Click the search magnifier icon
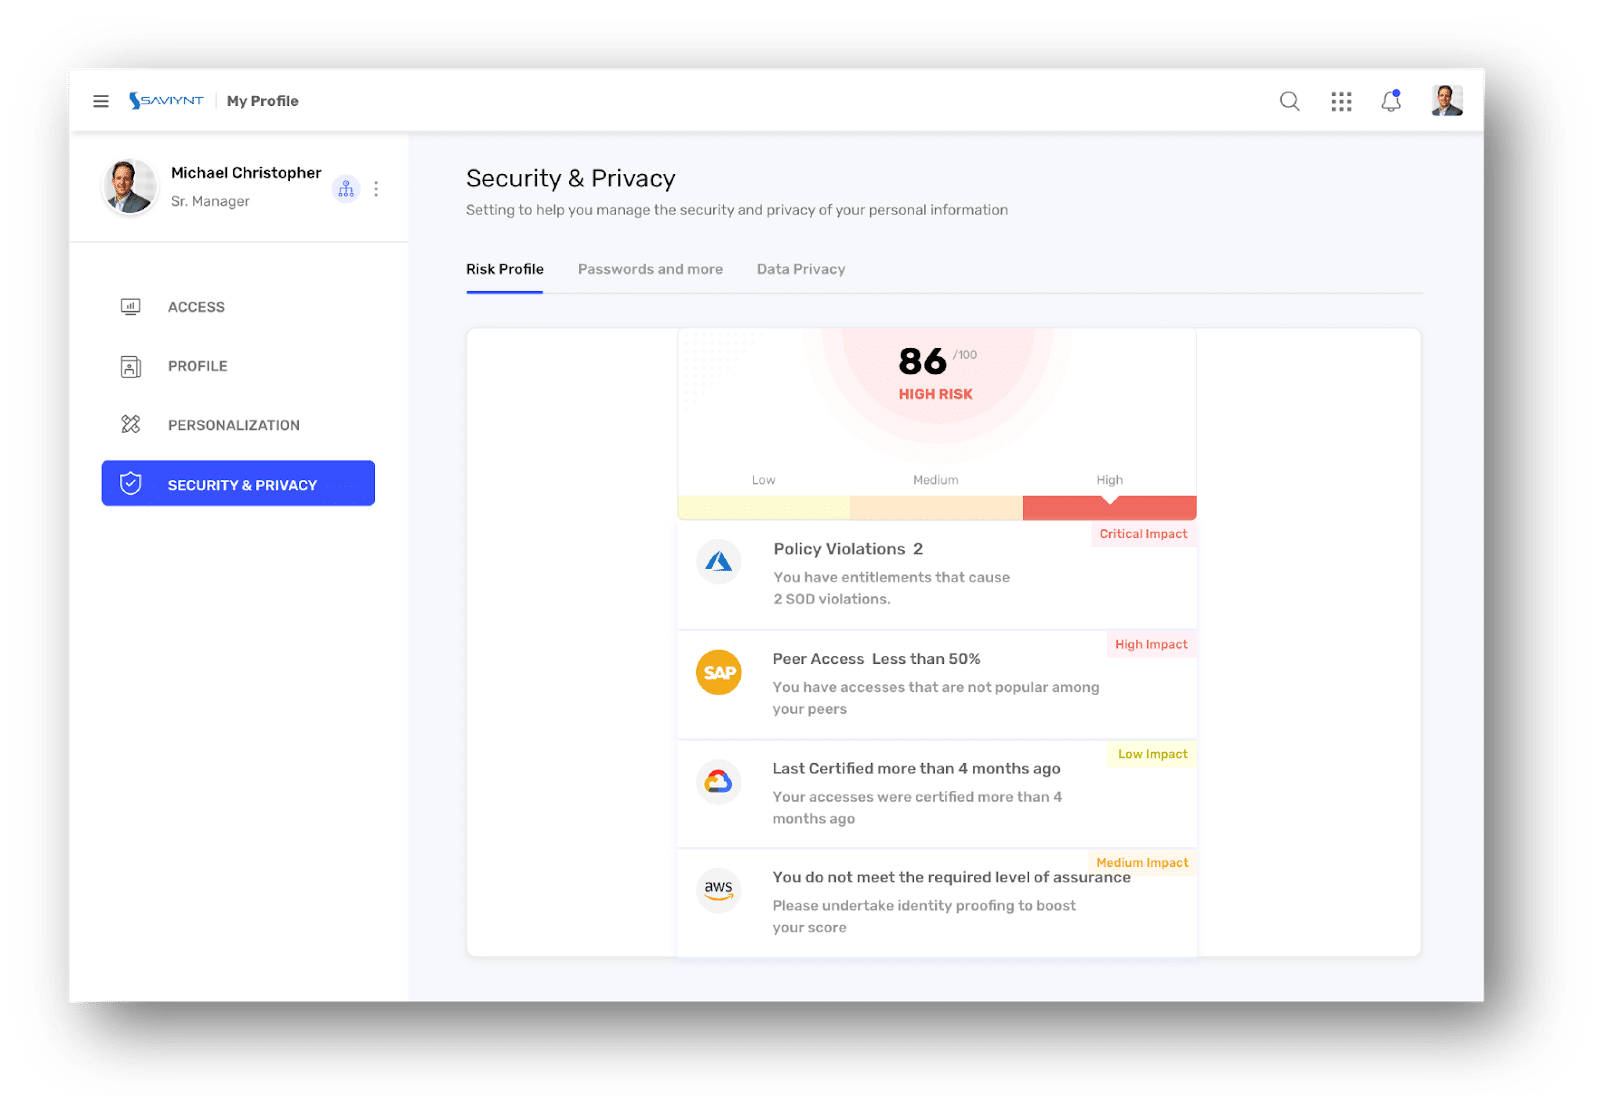1600x1118 pixels. click(1290, 101)
